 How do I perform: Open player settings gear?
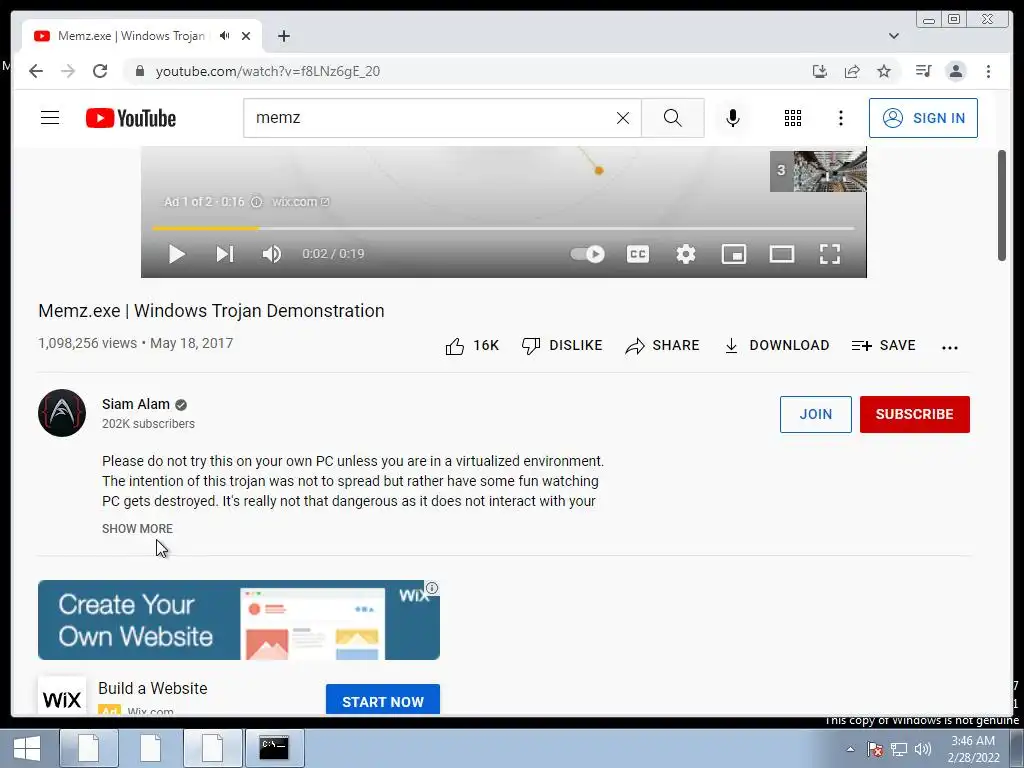(686, 254)
